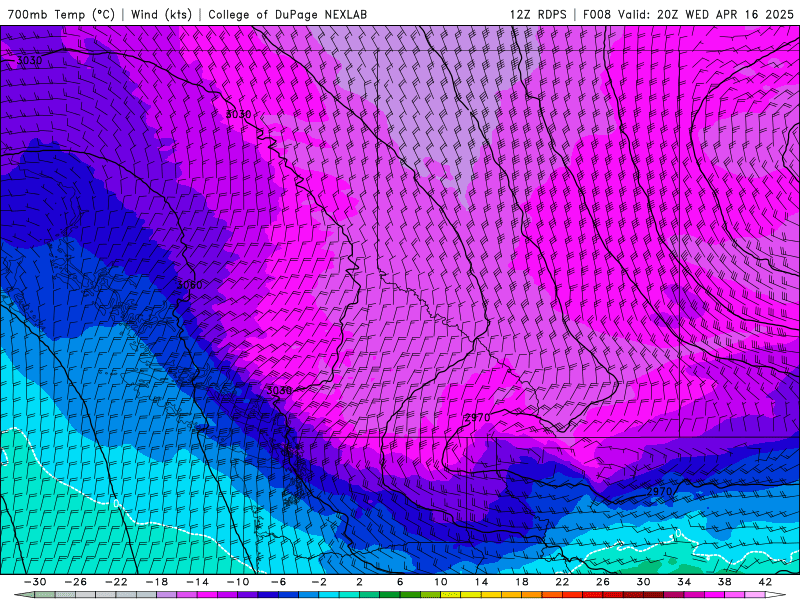Click the 18 color scale label
This screenshot has width=800, height=600.
click(x=521, y=582)
